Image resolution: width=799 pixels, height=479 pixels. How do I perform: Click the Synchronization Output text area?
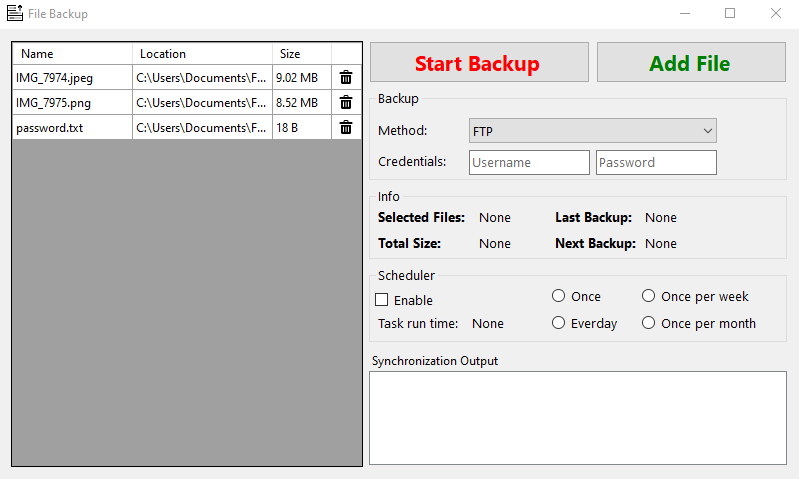click(x=577, y=418)
